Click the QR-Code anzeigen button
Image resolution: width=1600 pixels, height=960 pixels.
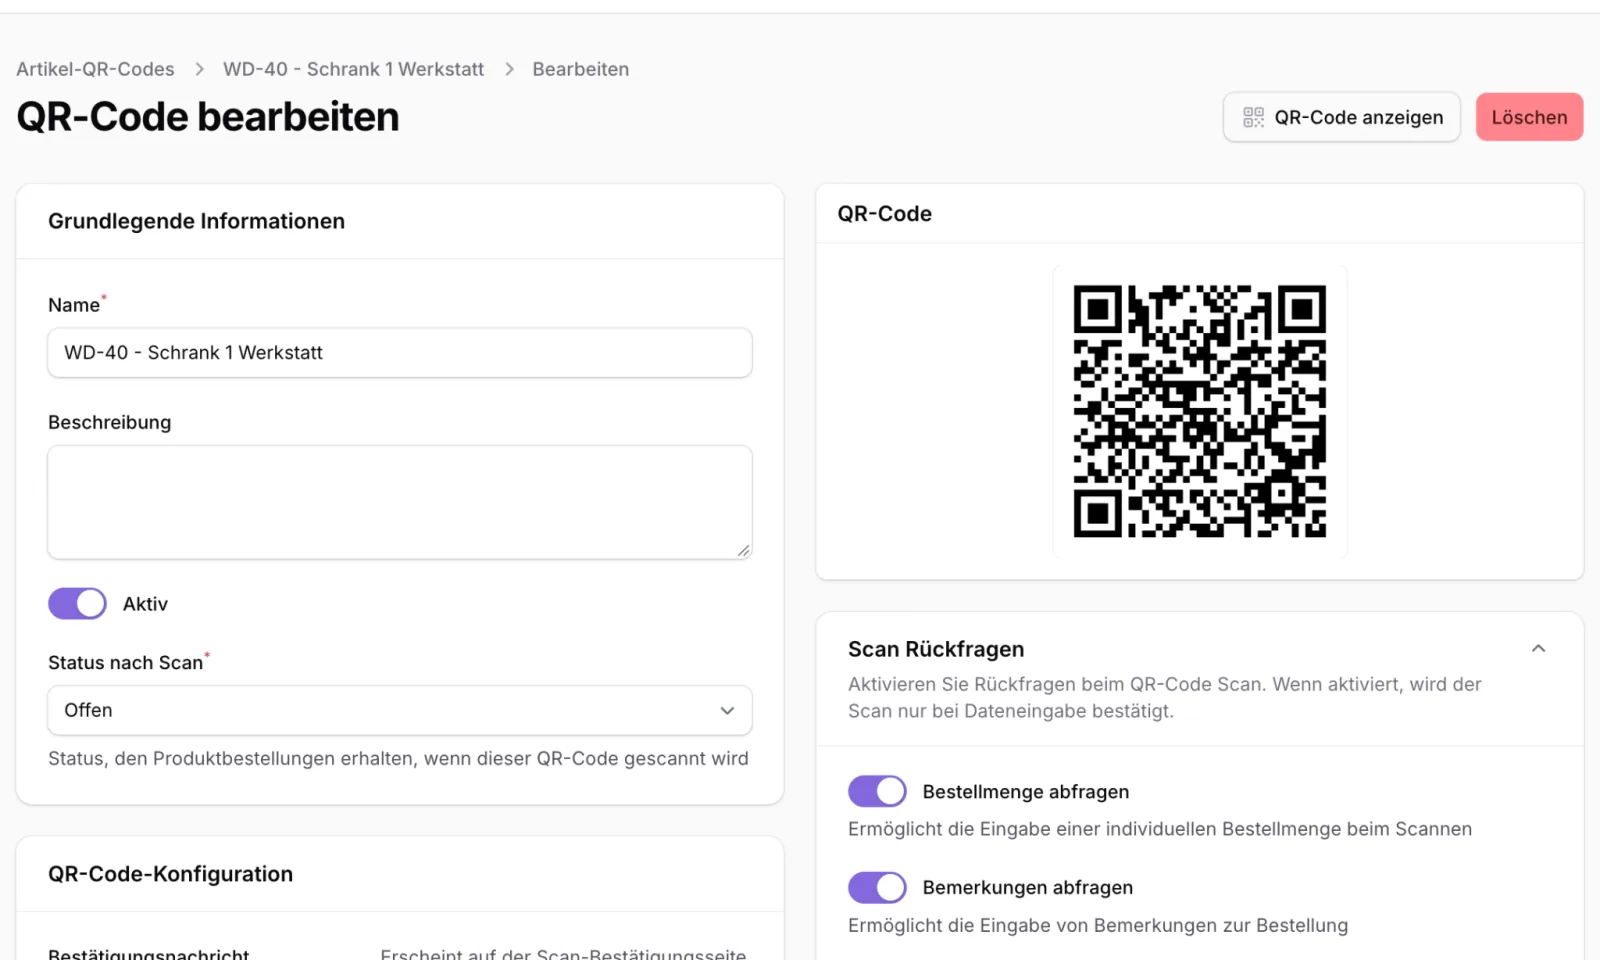pyautogui.click(x=1341, y=117)
